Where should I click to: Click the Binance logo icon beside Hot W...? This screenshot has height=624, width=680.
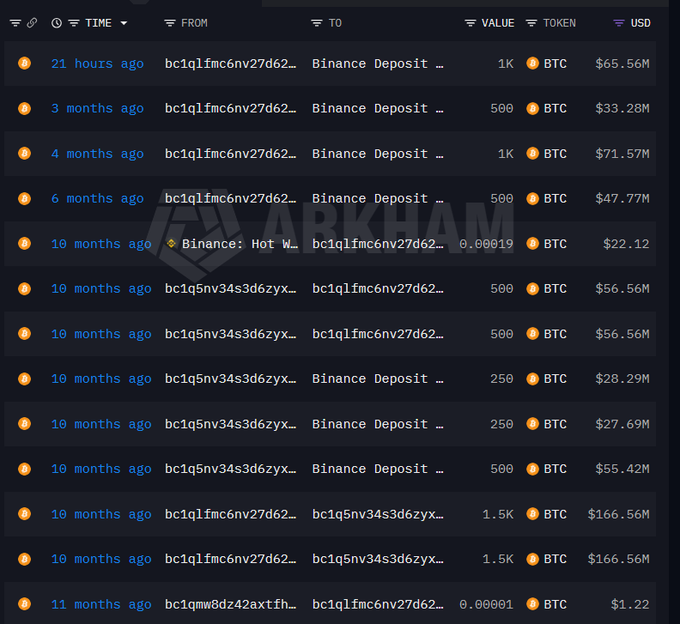(171, 243)
